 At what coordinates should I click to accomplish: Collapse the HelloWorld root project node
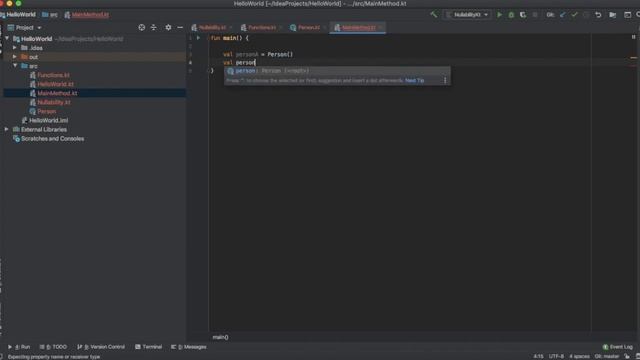pos(7,38)
